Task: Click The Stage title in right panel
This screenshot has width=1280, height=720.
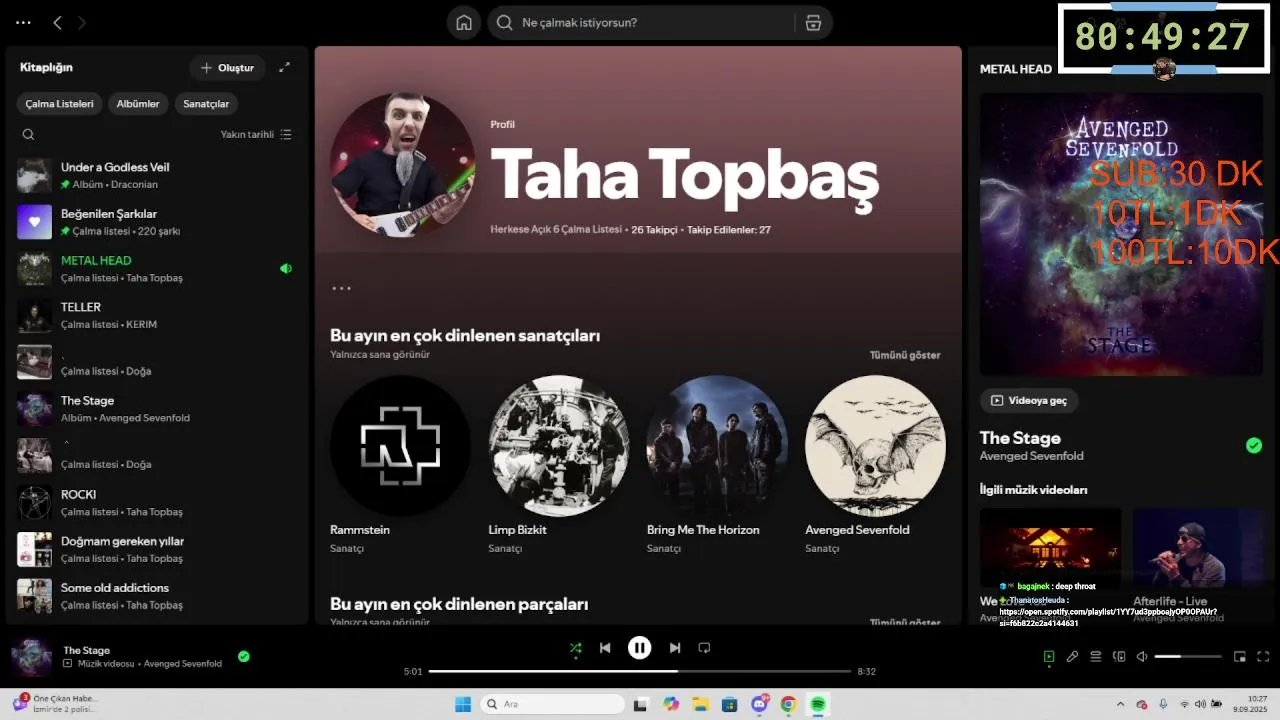Action: 1020,438
